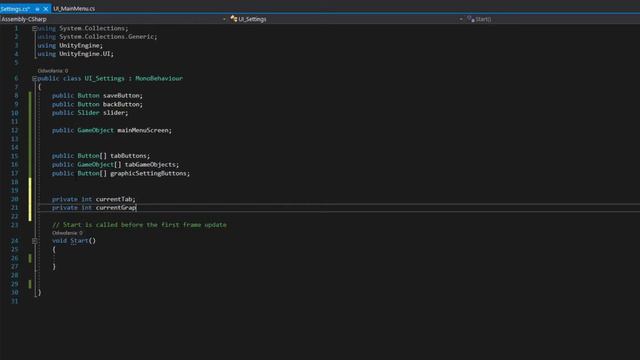Pin the Settings.cs editor tab
This screenshot has height=360, width=640.
click(37, 9)
